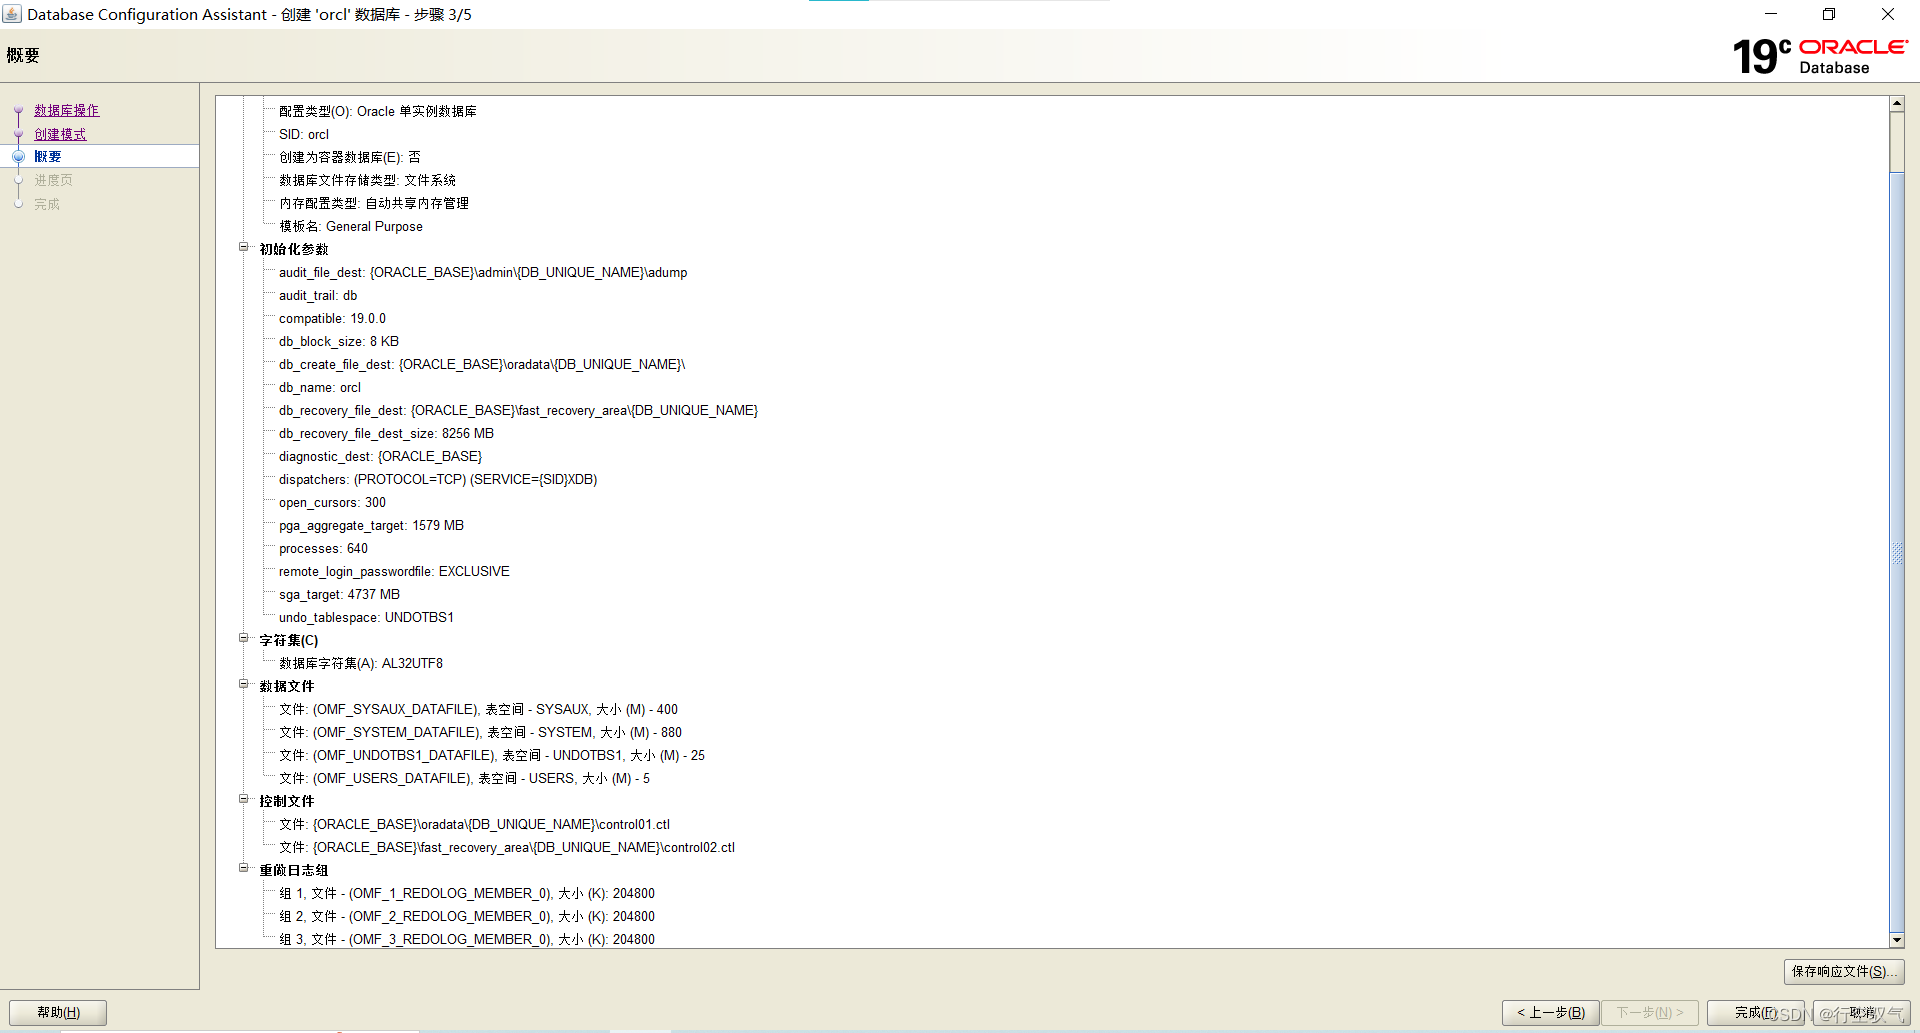Select the 模板名: General Purpose row

(351, 226)
